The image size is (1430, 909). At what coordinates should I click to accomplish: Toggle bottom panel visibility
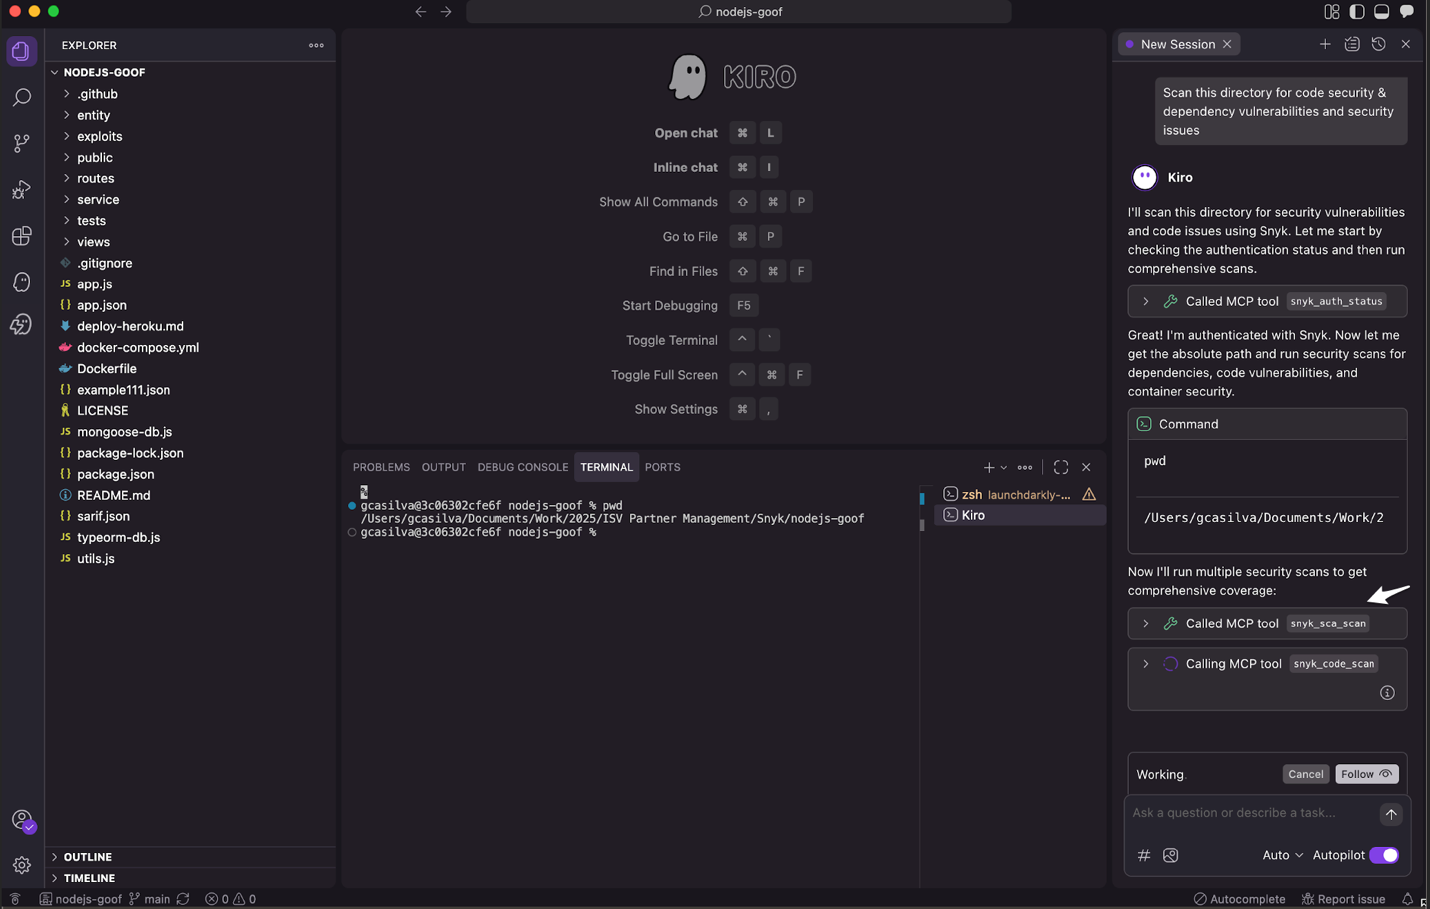coord(1382,12)
